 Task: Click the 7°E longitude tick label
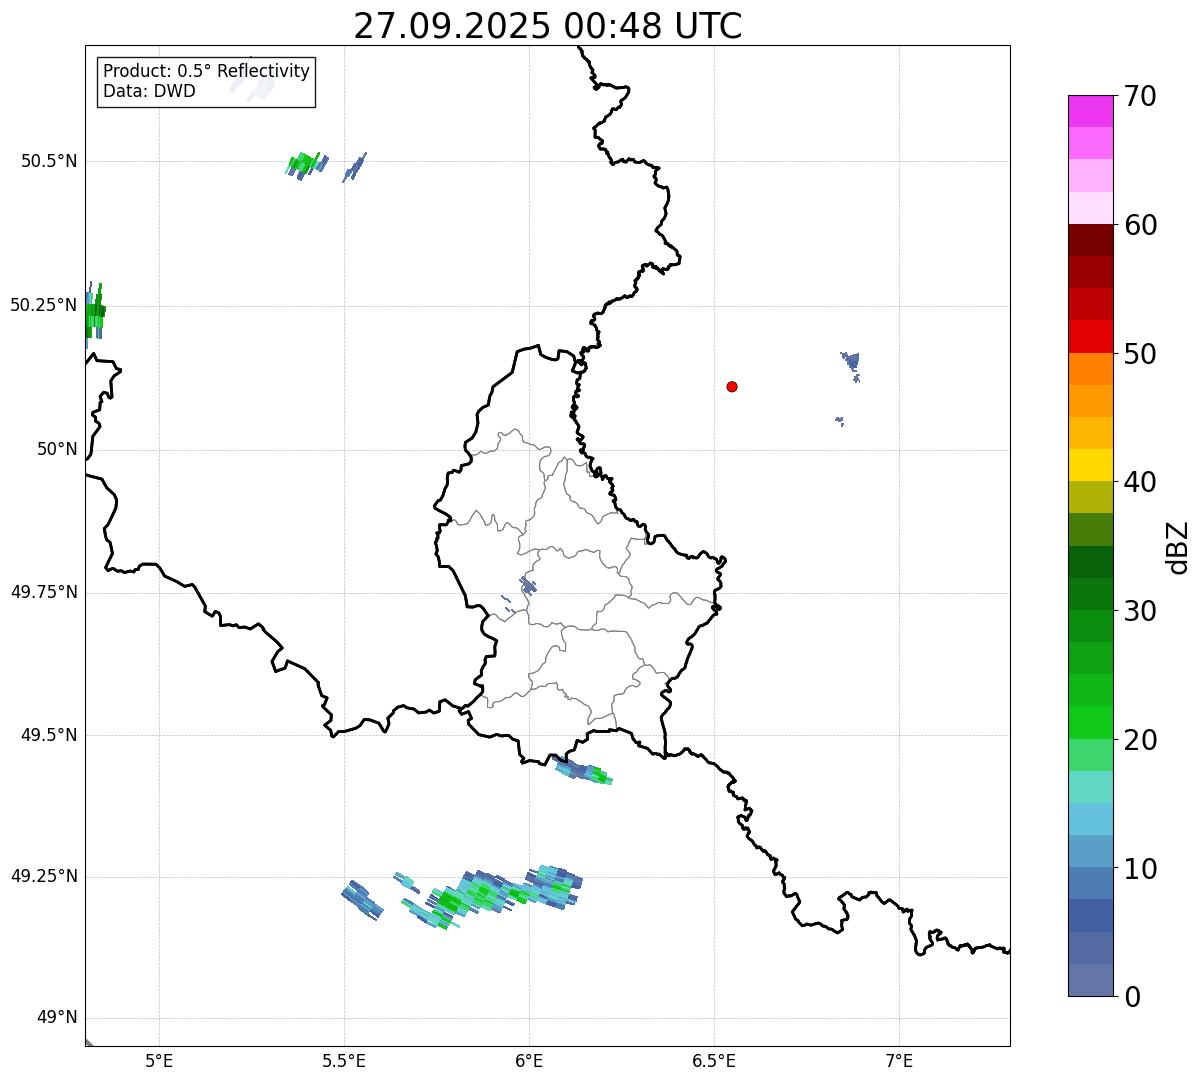899,1060
